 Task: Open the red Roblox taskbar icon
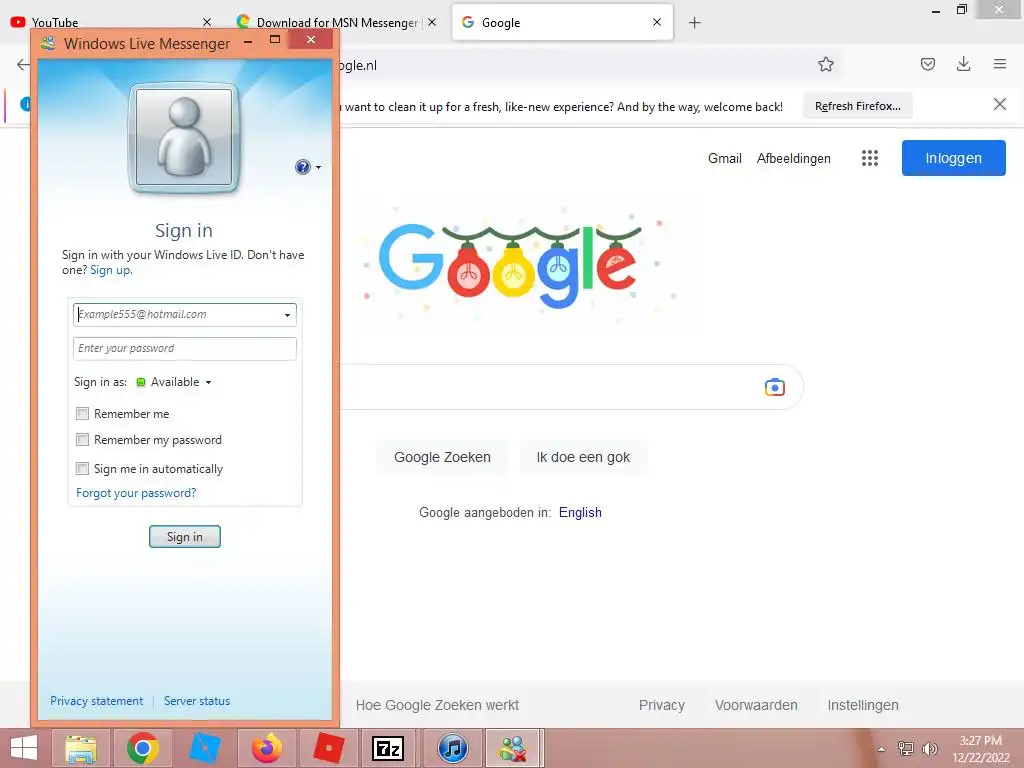pos(328,748)
